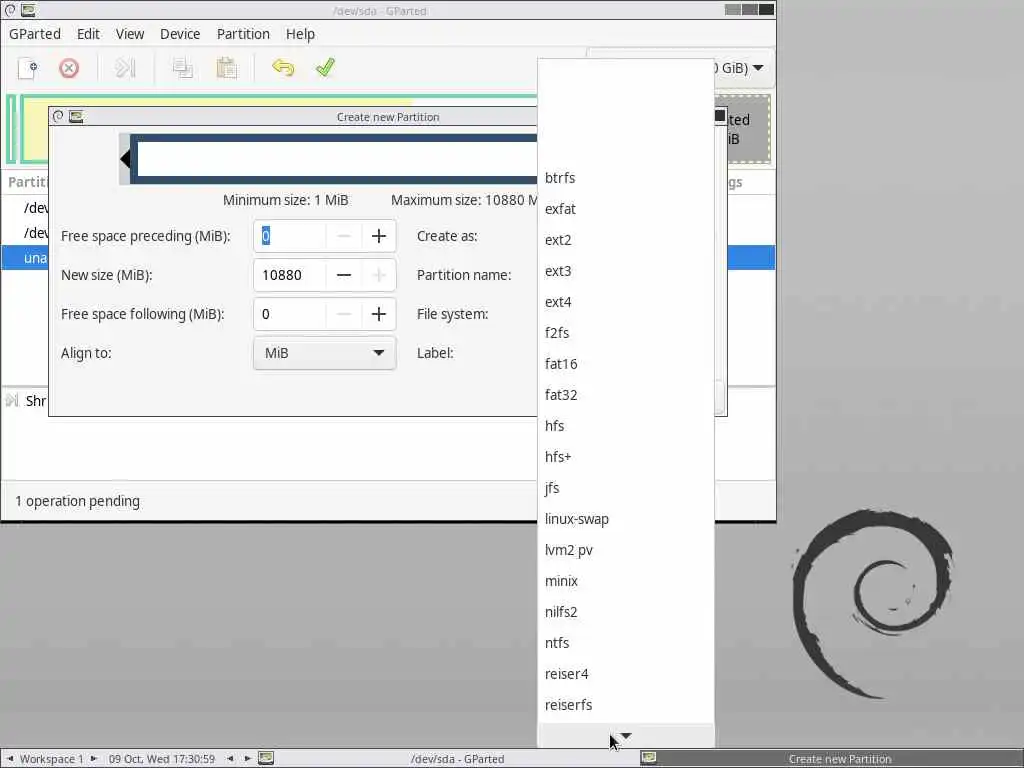Switch to /dev/sda - GParted taskbar entry

coord(457,759)
